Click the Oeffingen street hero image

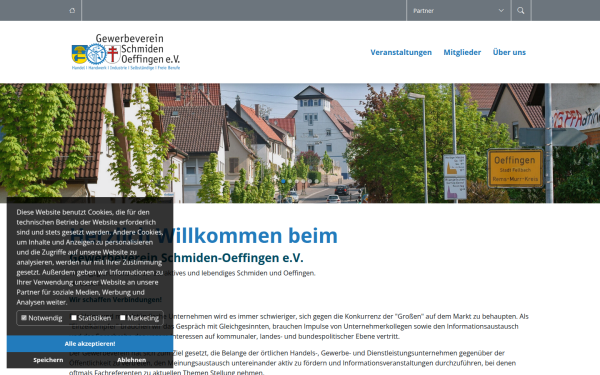pyautogui.click(x=300, y=143)
